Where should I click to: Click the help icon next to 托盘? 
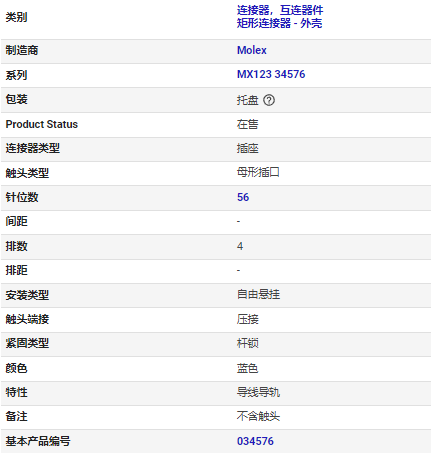(269, 100)
